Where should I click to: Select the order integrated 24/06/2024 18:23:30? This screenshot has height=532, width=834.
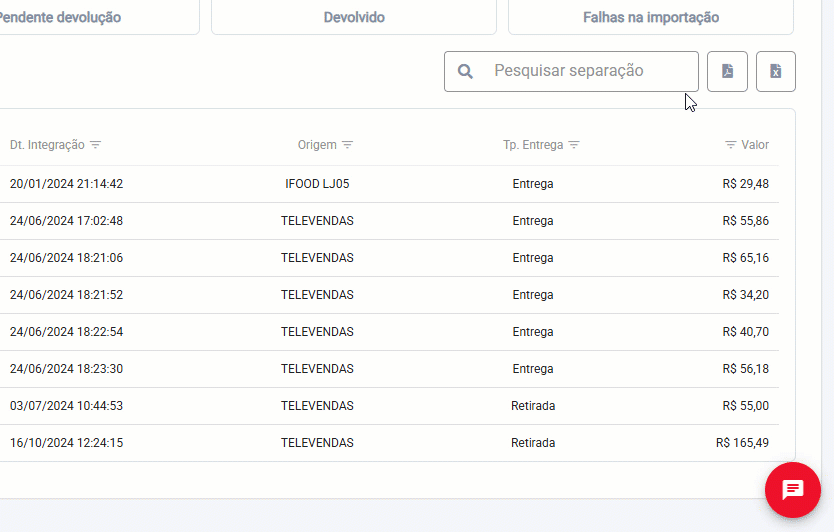tap(389, 369)
